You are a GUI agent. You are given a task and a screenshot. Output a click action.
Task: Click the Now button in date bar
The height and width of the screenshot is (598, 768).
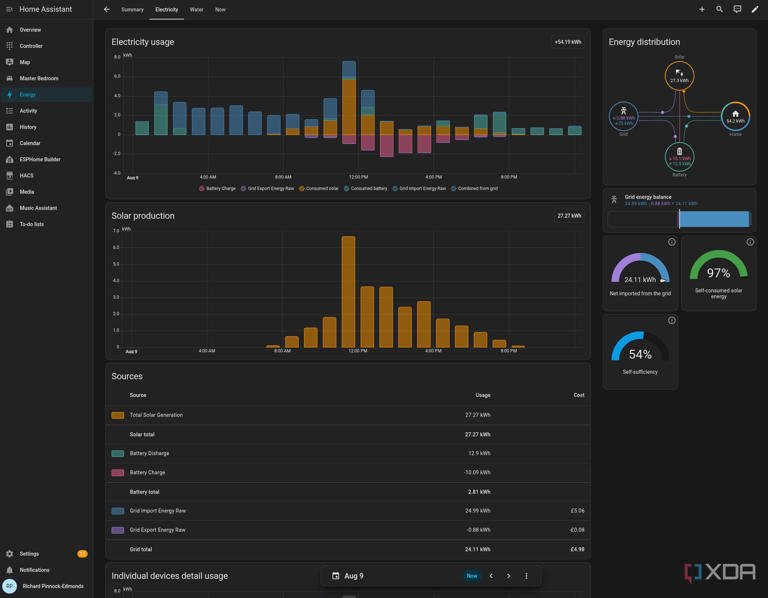pos(472,576)
